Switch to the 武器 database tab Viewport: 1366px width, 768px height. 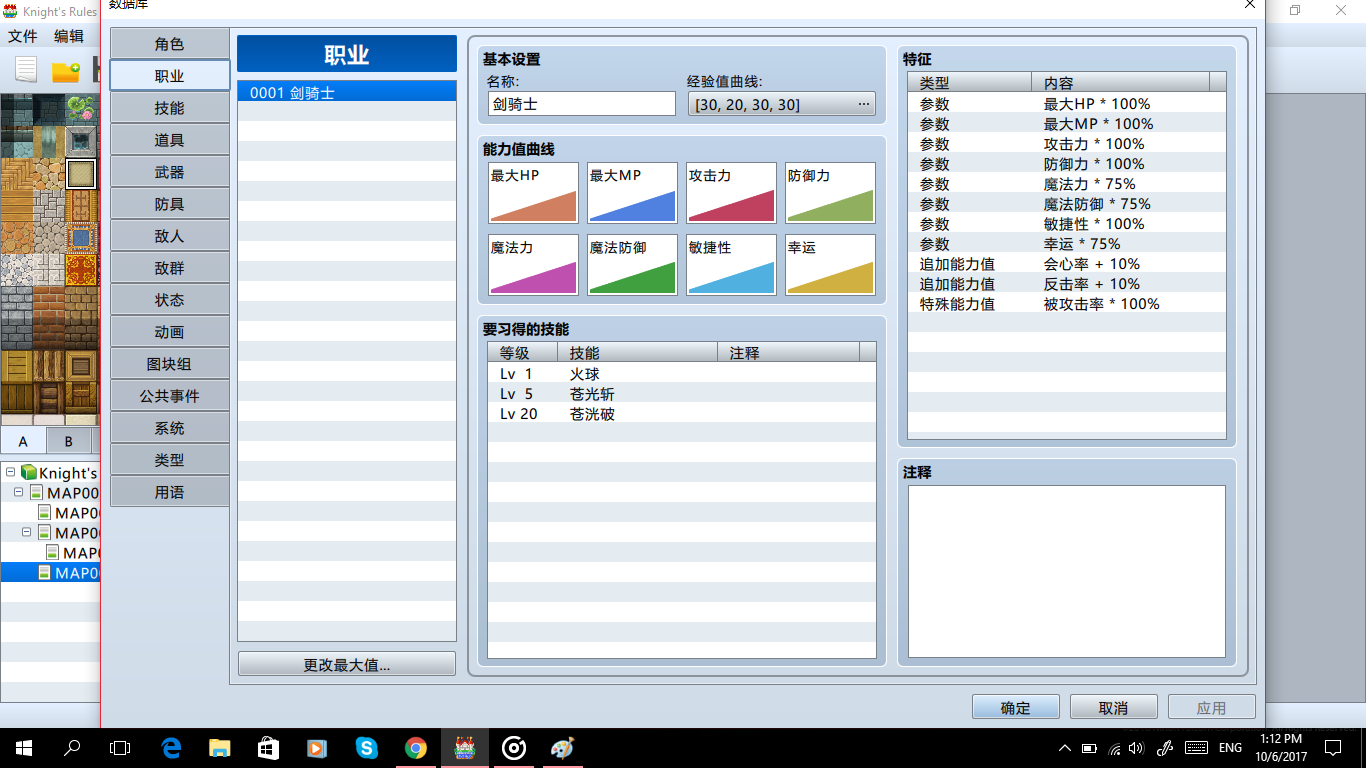(x=169, y=172)
